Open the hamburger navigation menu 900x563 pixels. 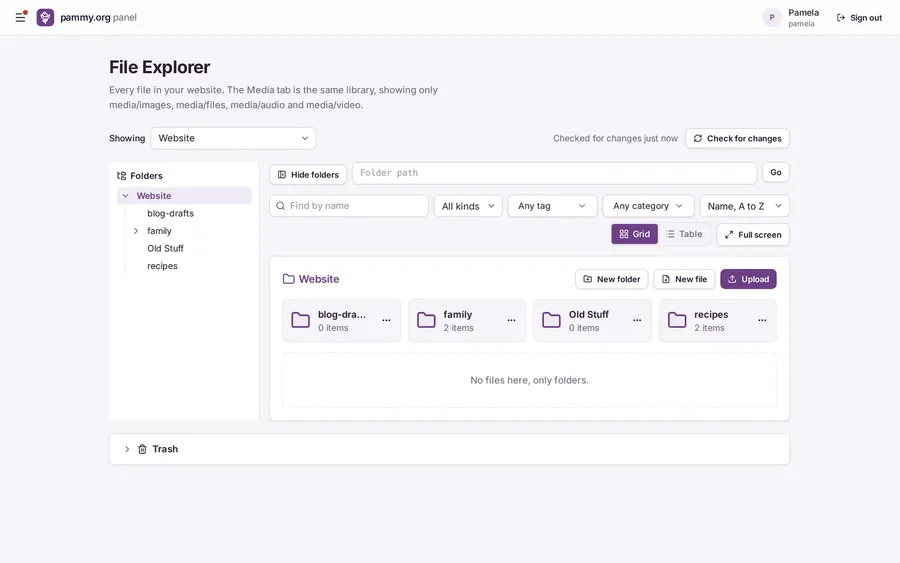(x=20, y=17)
